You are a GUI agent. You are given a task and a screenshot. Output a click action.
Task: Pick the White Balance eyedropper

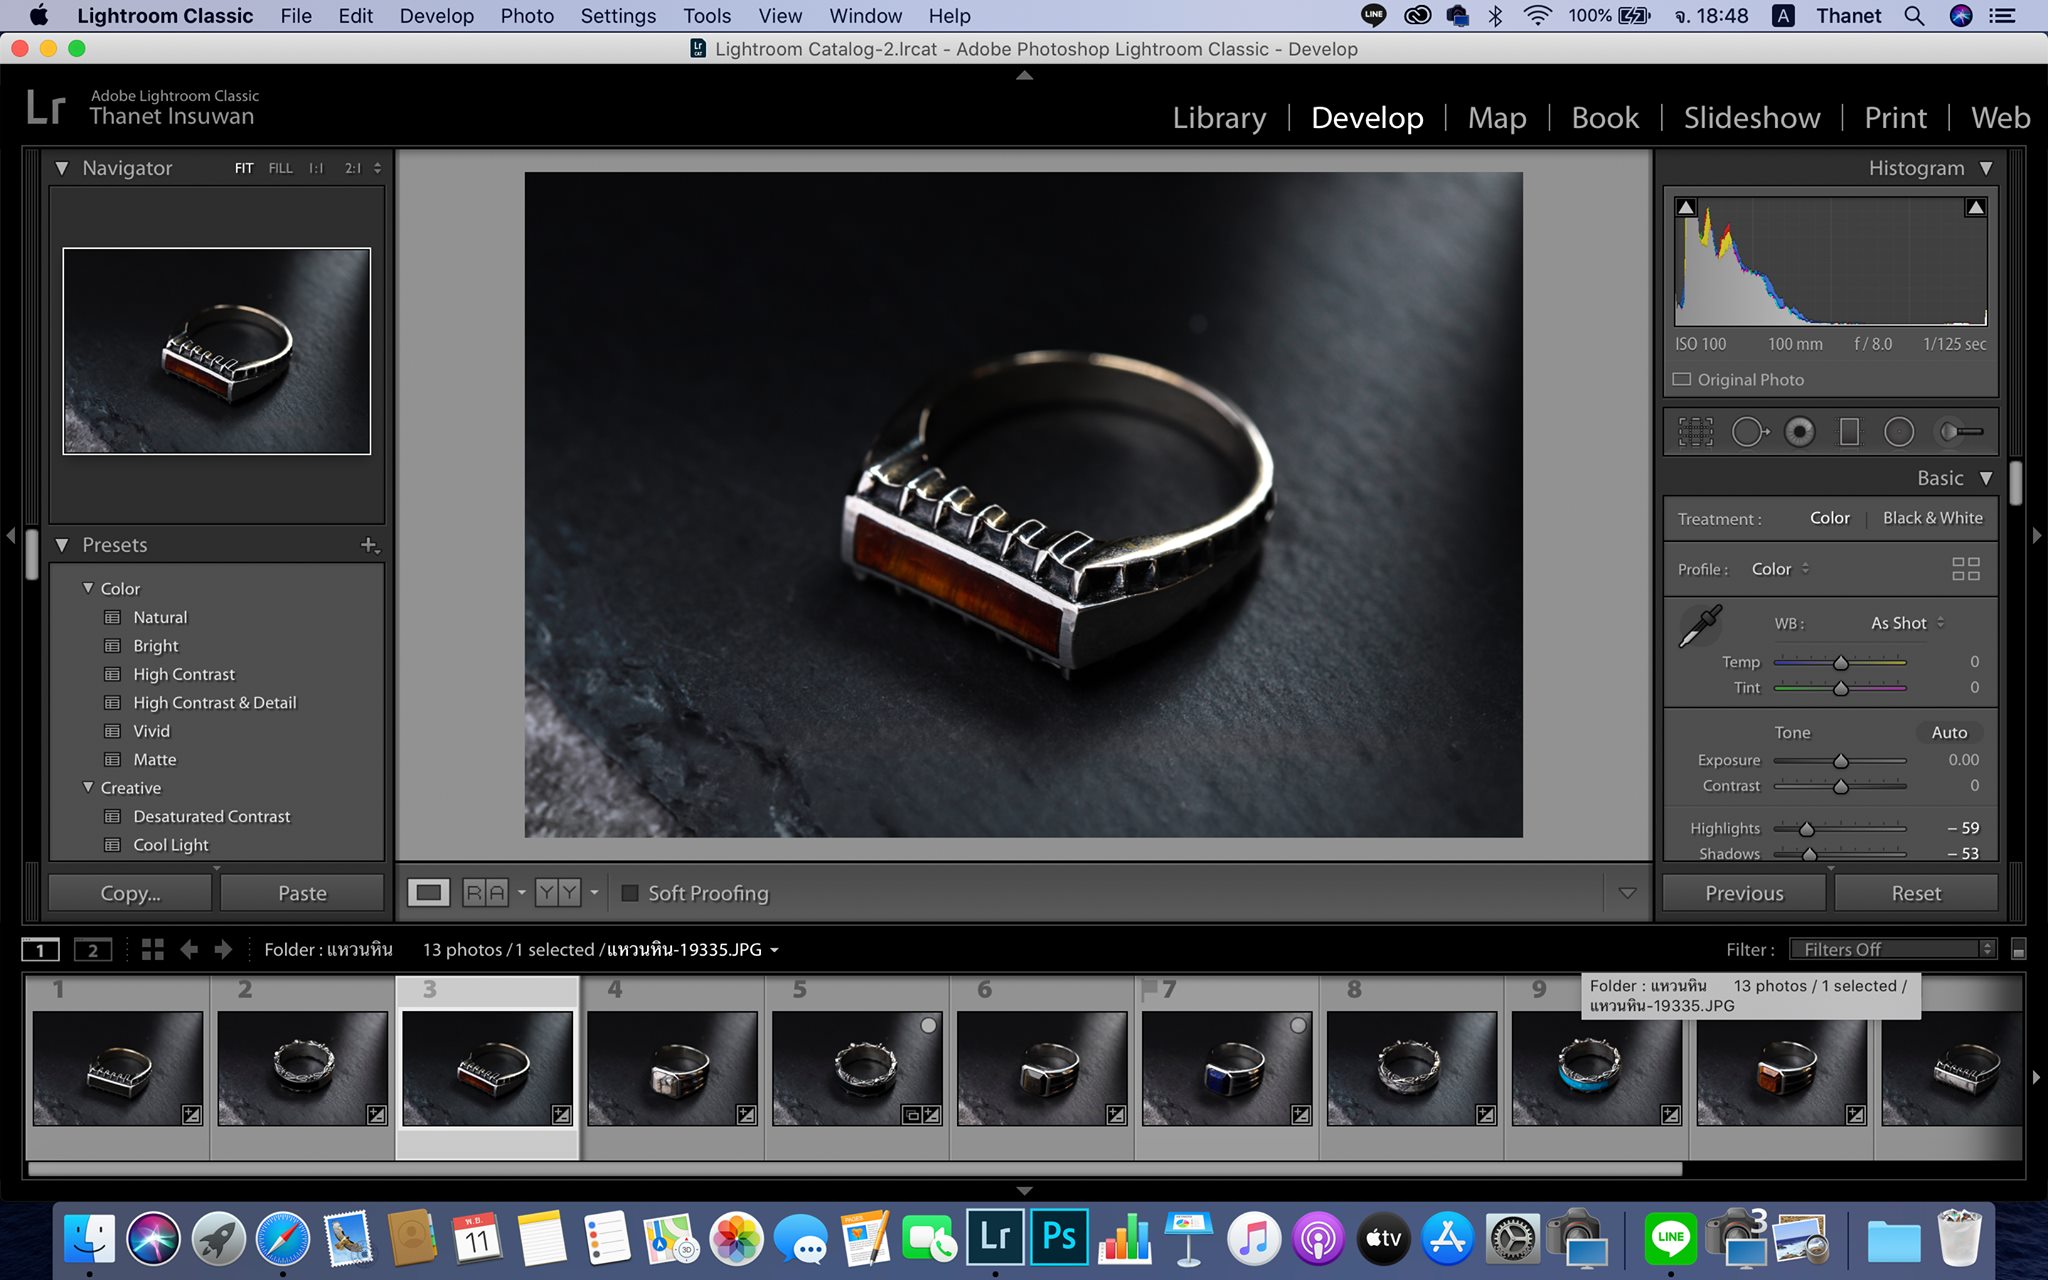coord(1700,626)
